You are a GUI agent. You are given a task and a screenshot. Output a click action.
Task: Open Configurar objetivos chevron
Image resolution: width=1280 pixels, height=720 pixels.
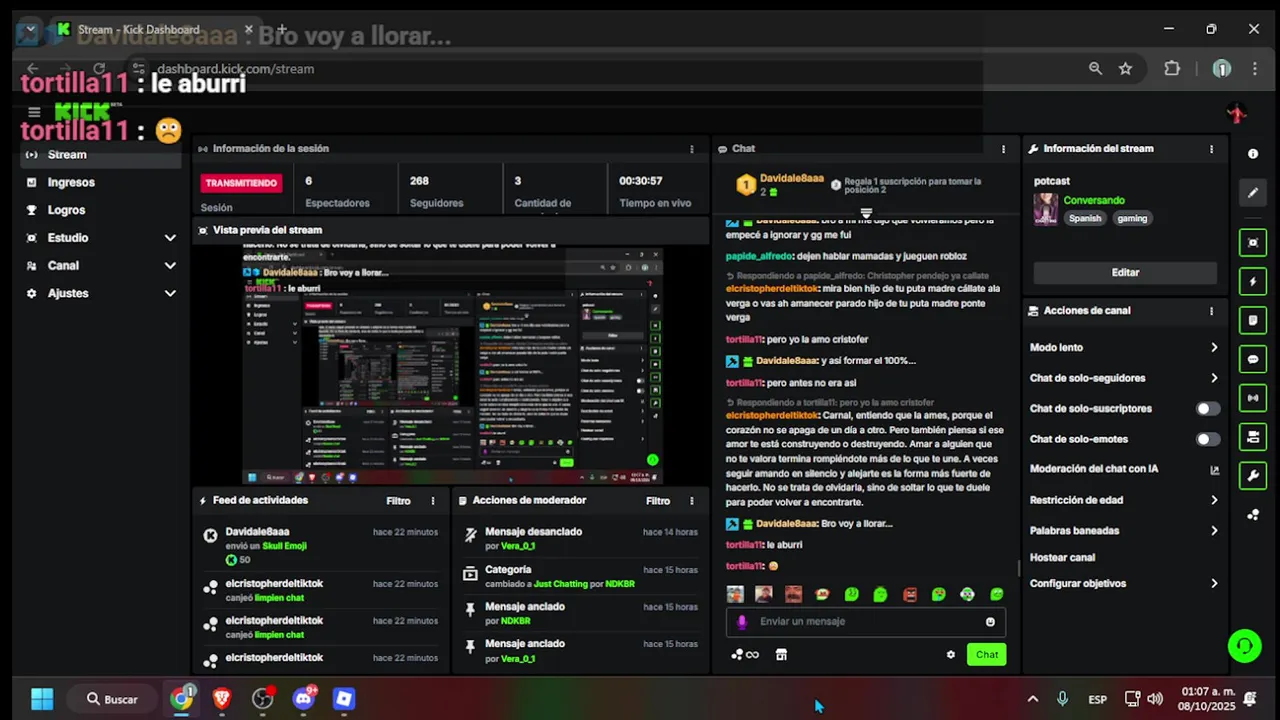pyautogui.click(x=1214, y=584)
